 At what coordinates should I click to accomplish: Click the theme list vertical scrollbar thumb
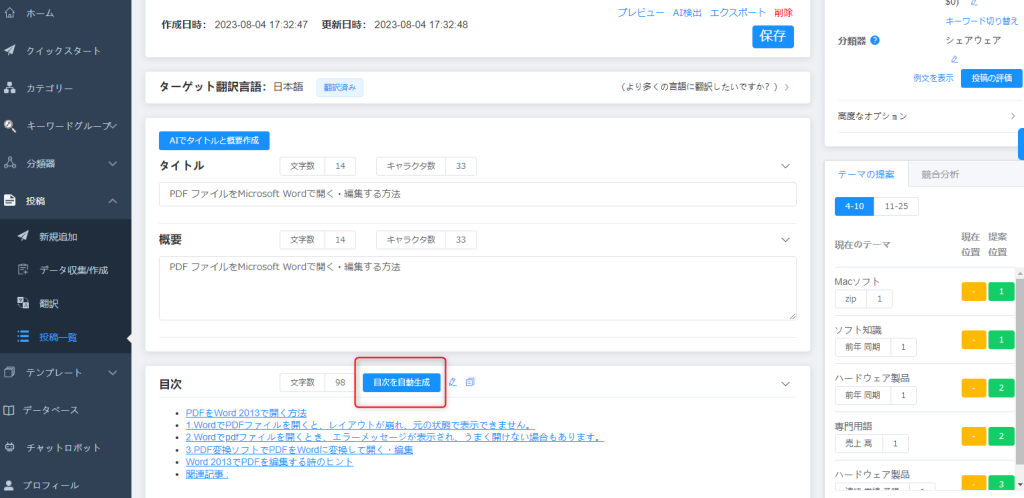[x=1019, y=371]
